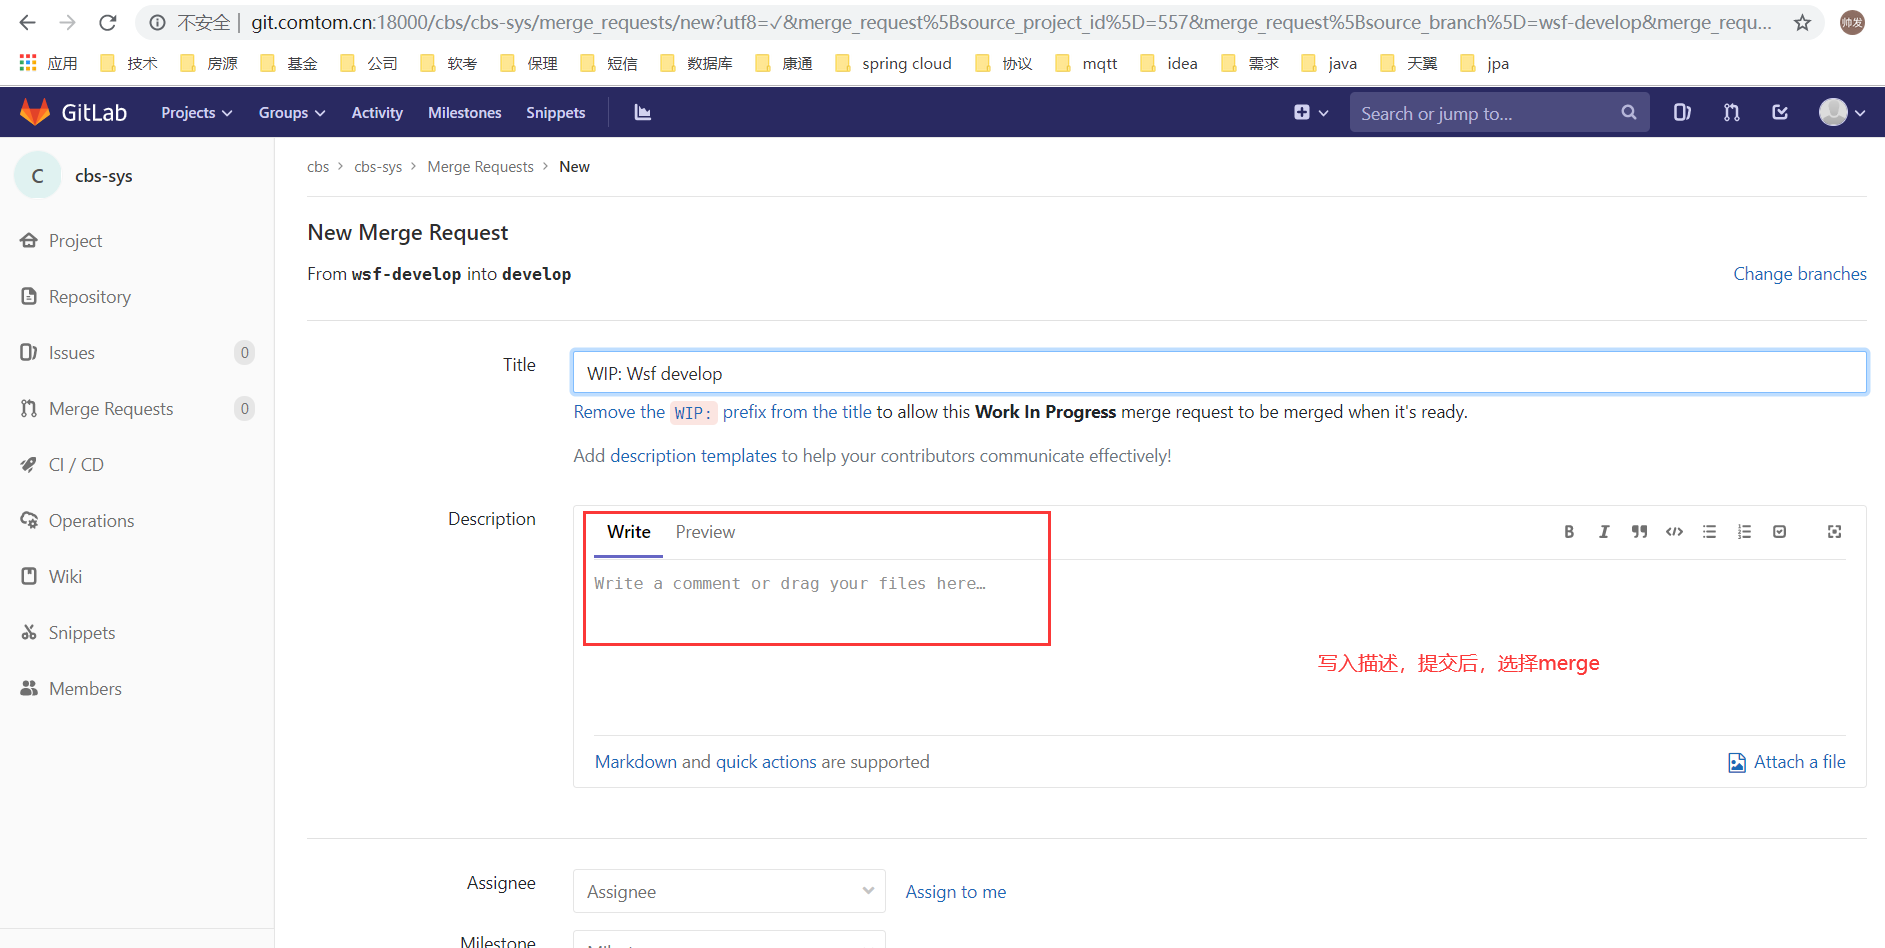Expand the user avatar dropdown menu
1885x948 pixels.
[x=1841, y=112]
